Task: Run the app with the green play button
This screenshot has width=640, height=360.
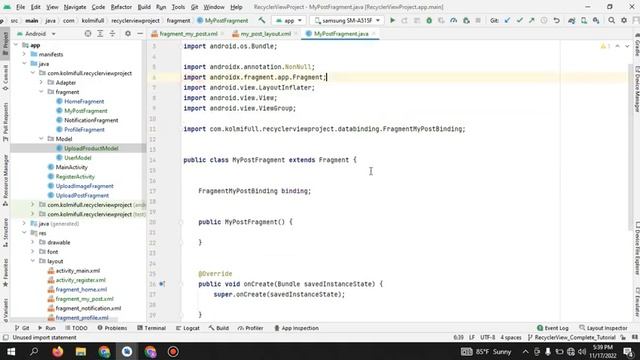Action: [392, 20]
